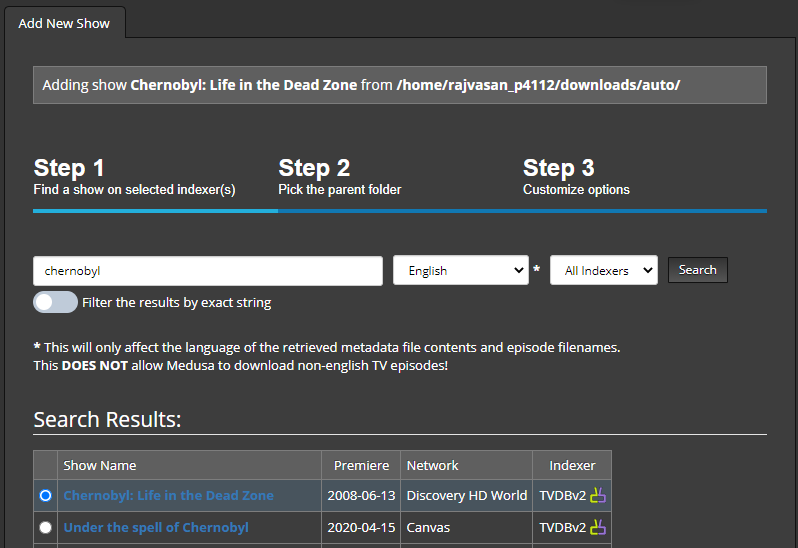
Task: Open the Under the spell of Chernobyl link
Action: point(156,527)
